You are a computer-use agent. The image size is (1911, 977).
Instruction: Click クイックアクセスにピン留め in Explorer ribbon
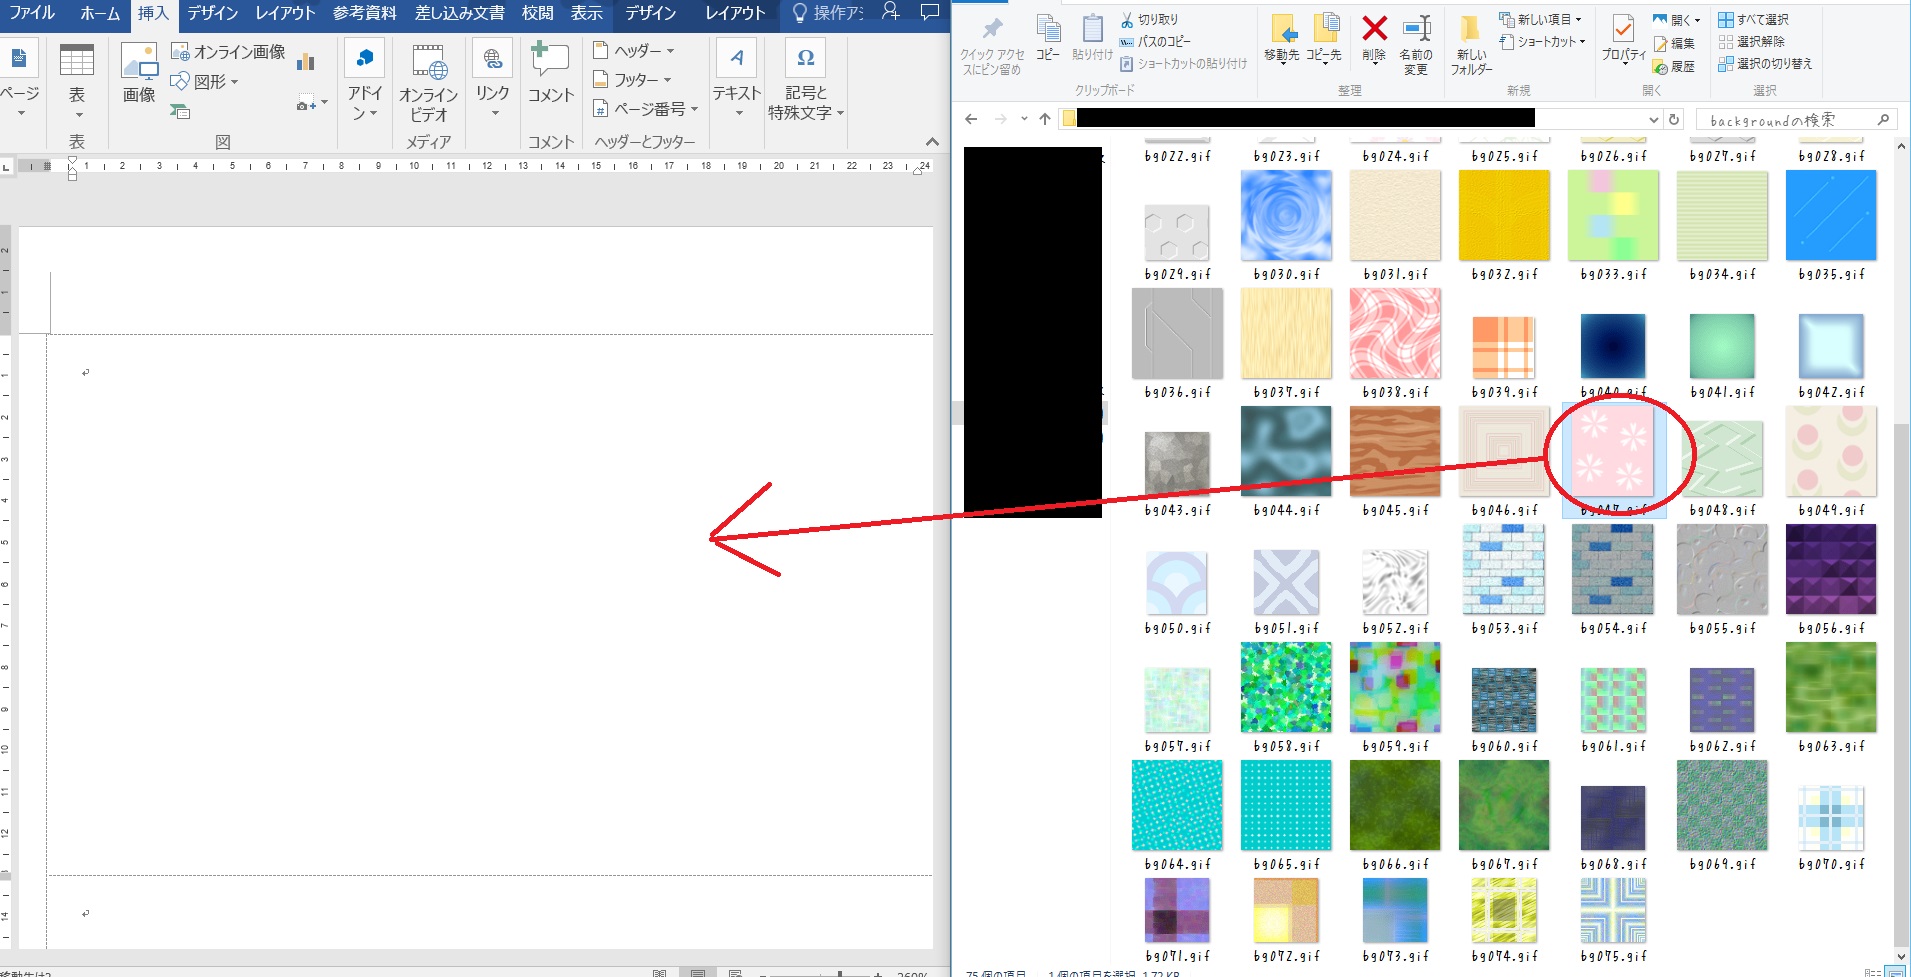tap(992, 46)
